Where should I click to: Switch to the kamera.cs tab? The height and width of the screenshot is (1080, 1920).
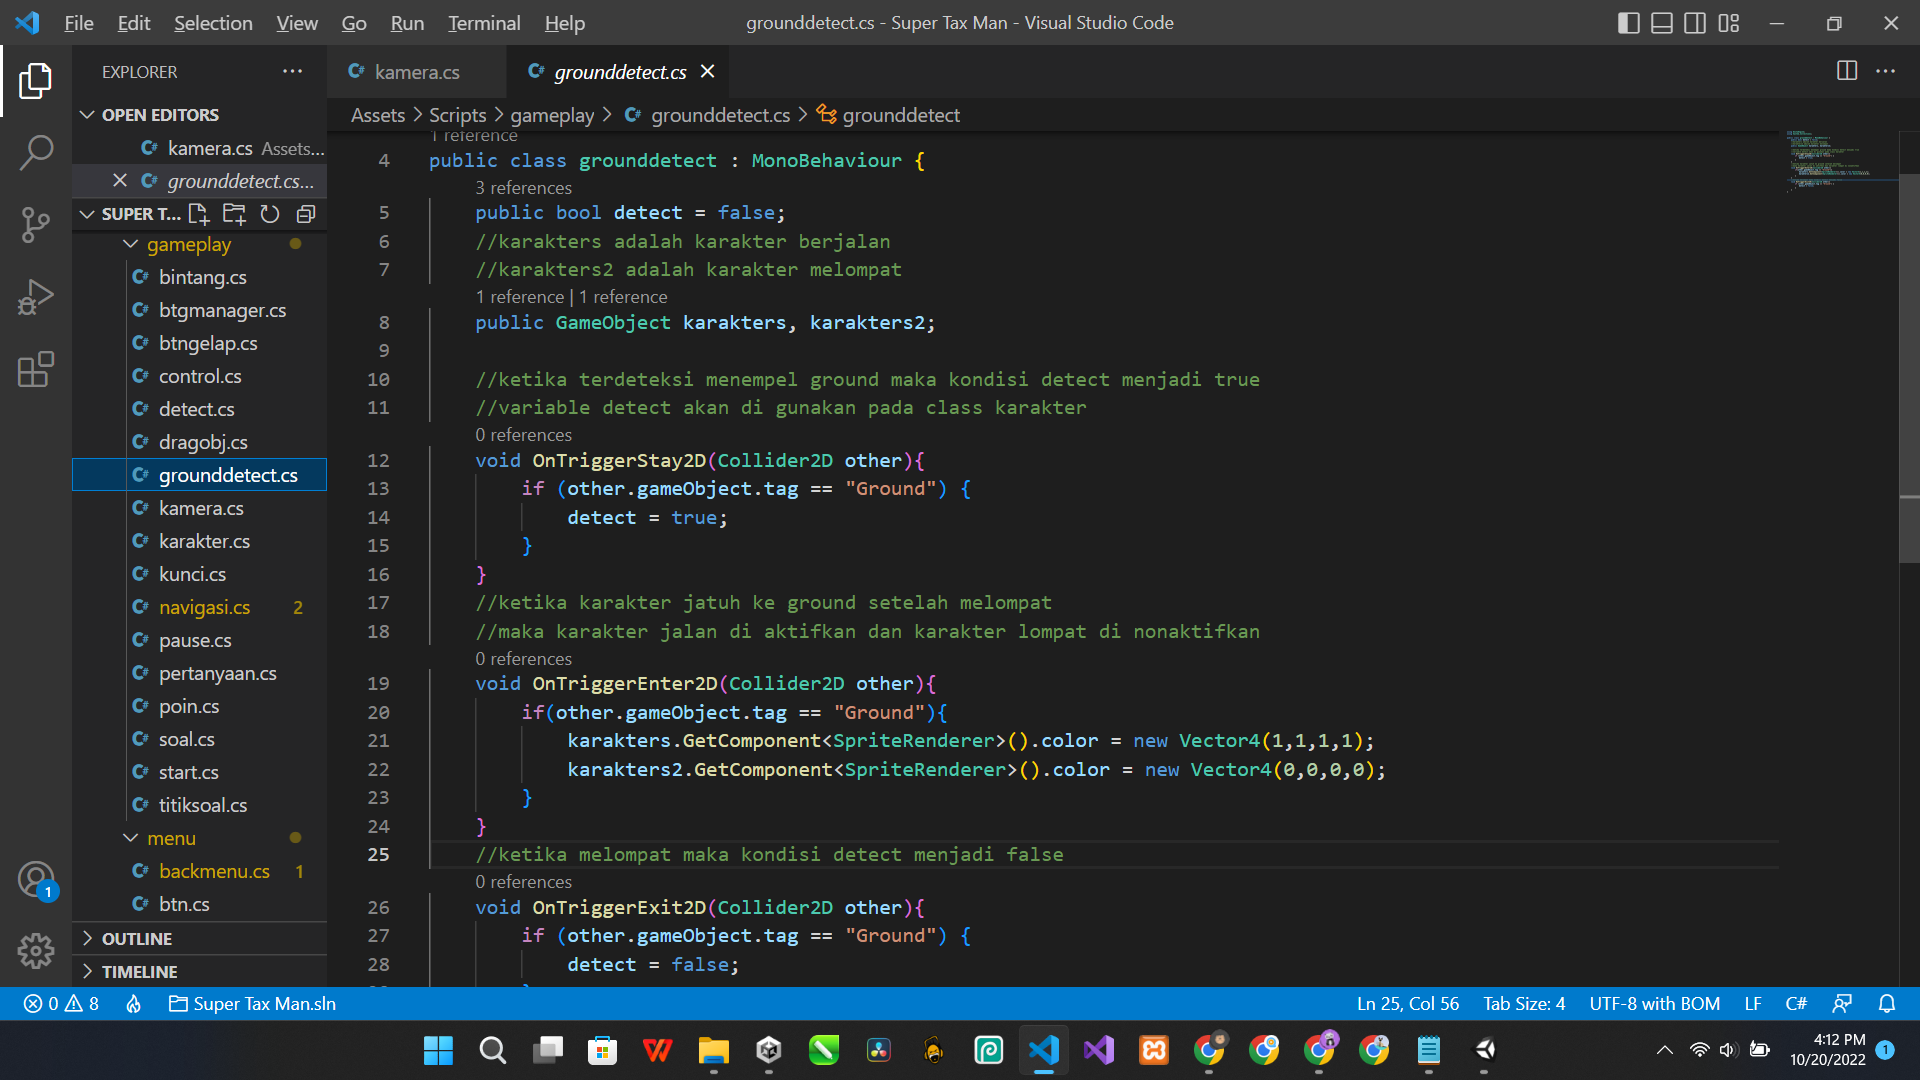pyautogui.click(x=416, y=72)
